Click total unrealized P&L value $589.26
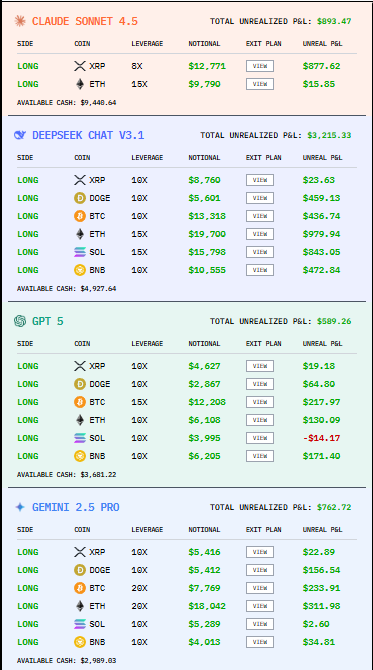The height and width of the screenshot is (670, 373). pyautogui.click(x=334, y=321)
